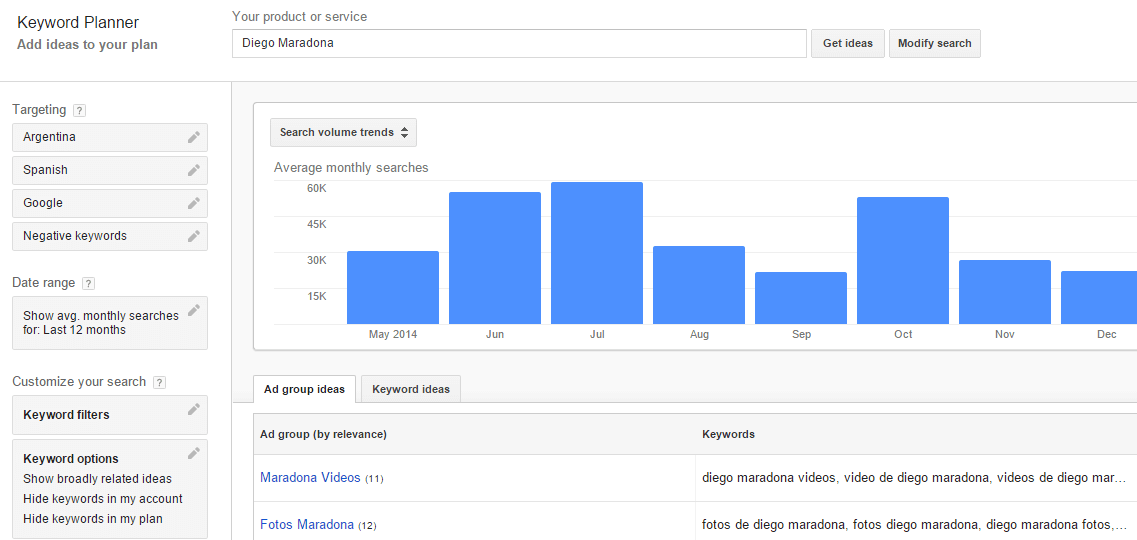Viewport: 1137px width, 540px height.
Task: Edit the date range pencil icon
Action: click(x=193, y=310)
